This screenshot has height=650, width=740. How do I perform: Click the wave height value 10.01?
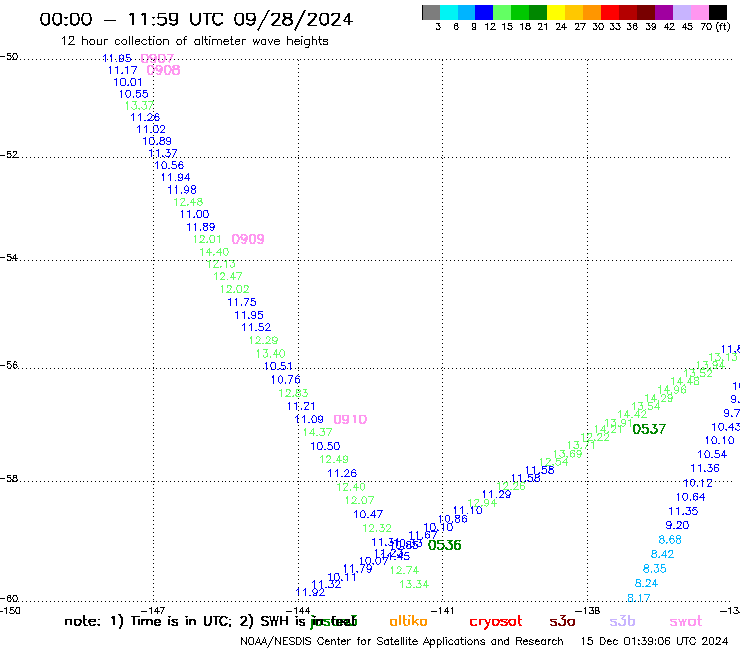128,82
